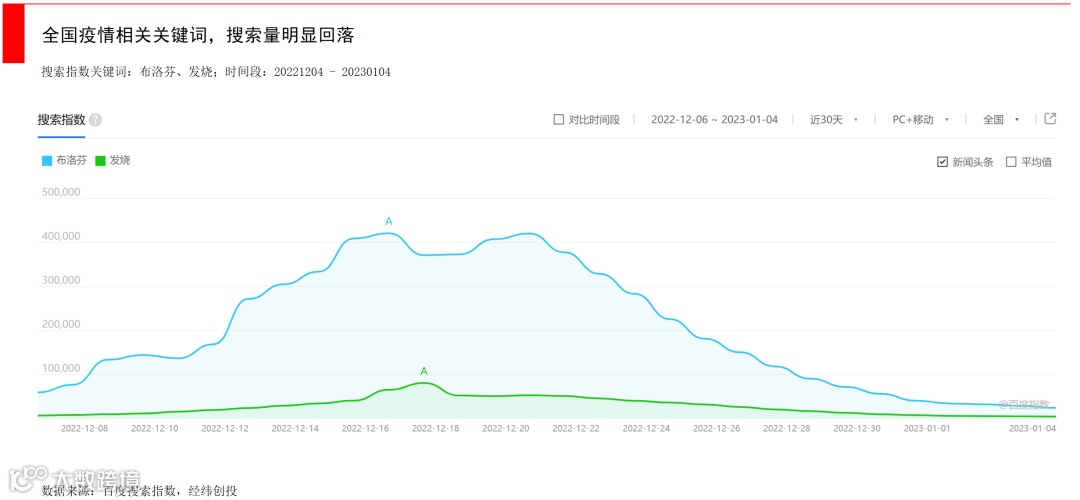
Task: Expand the 全国 region dropdown
Action: [1001, 120]
